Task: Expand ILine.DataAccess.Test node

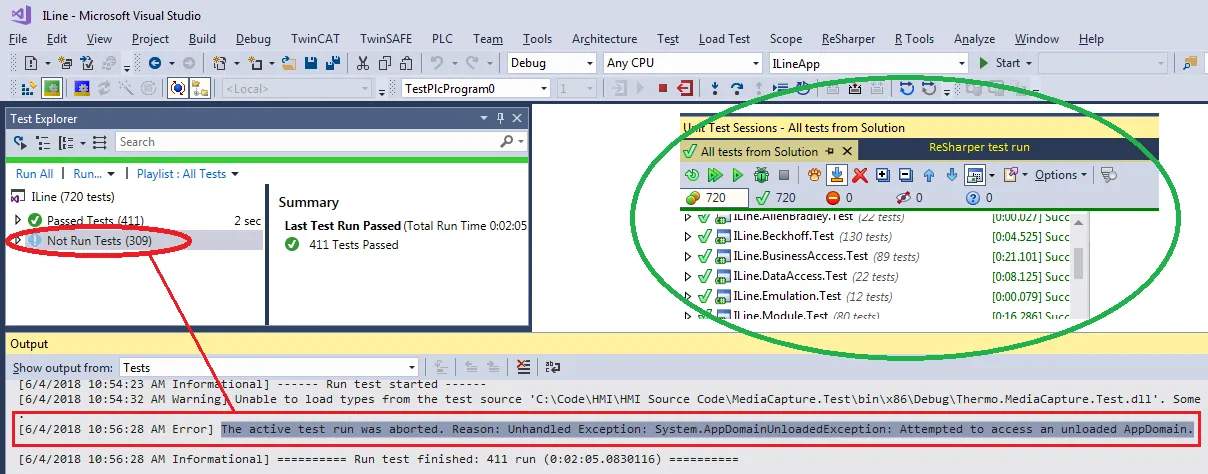Action: click(x=687, y=276)
